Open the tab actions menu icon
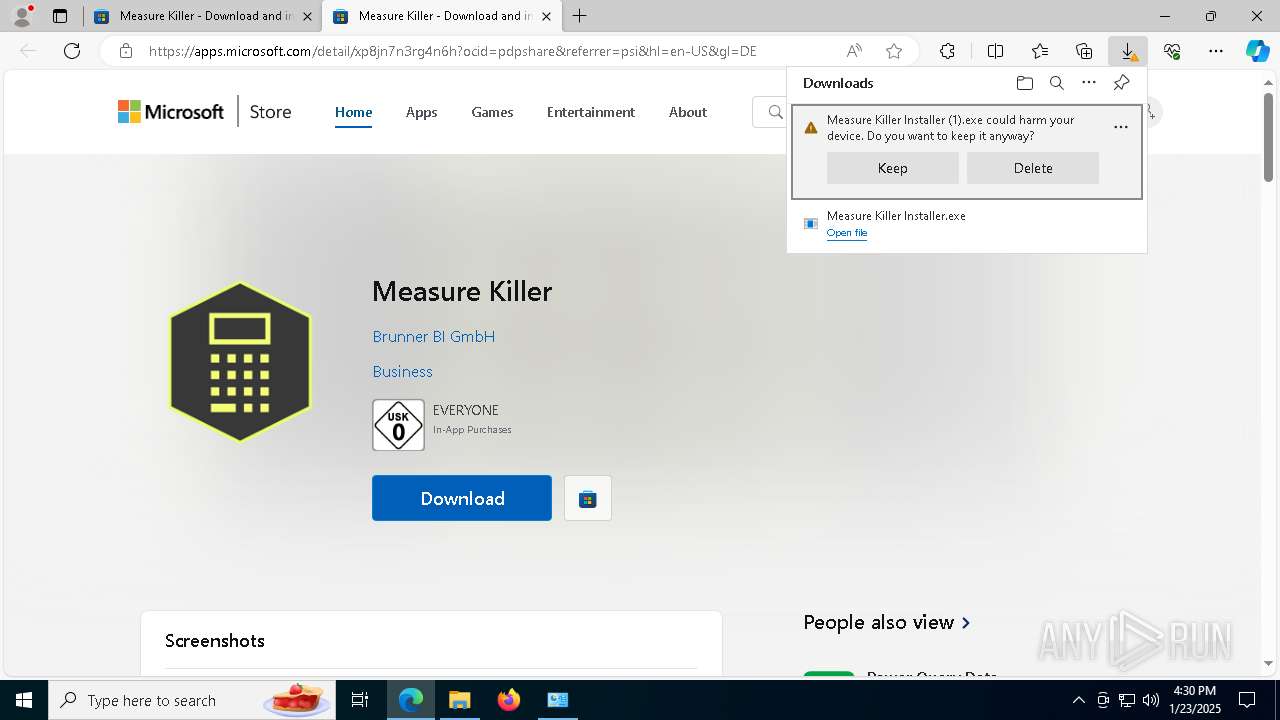 click(x=60, y=16)
